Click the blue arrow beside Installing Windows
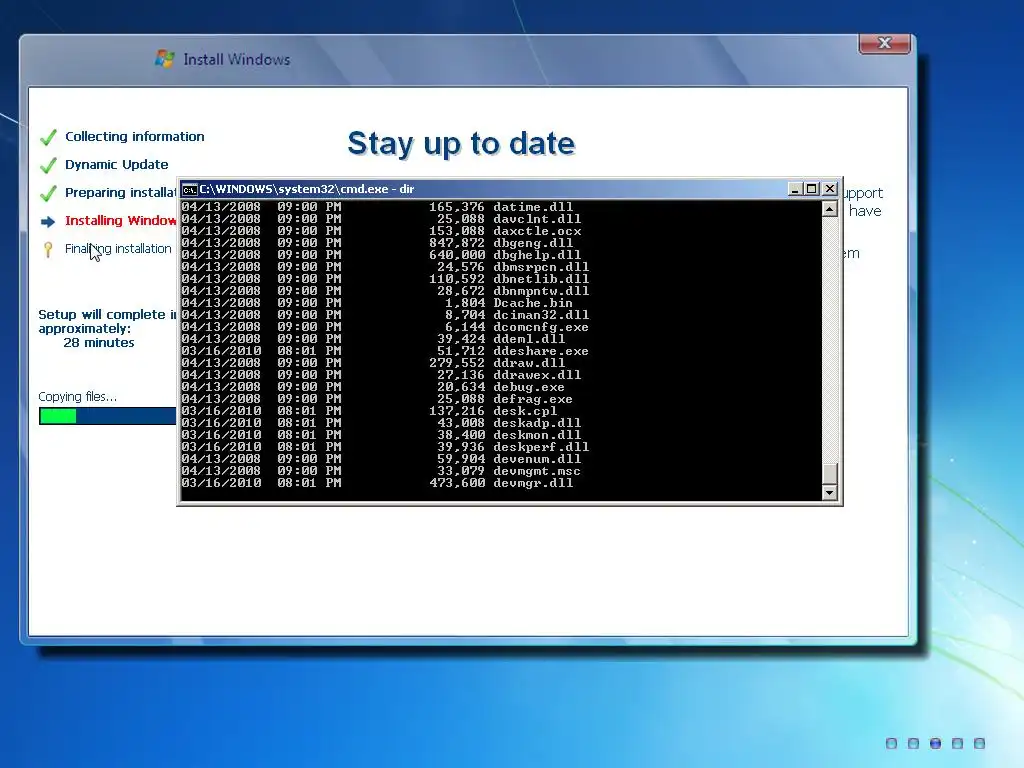 pyautogui.click(x=48, y=222)
